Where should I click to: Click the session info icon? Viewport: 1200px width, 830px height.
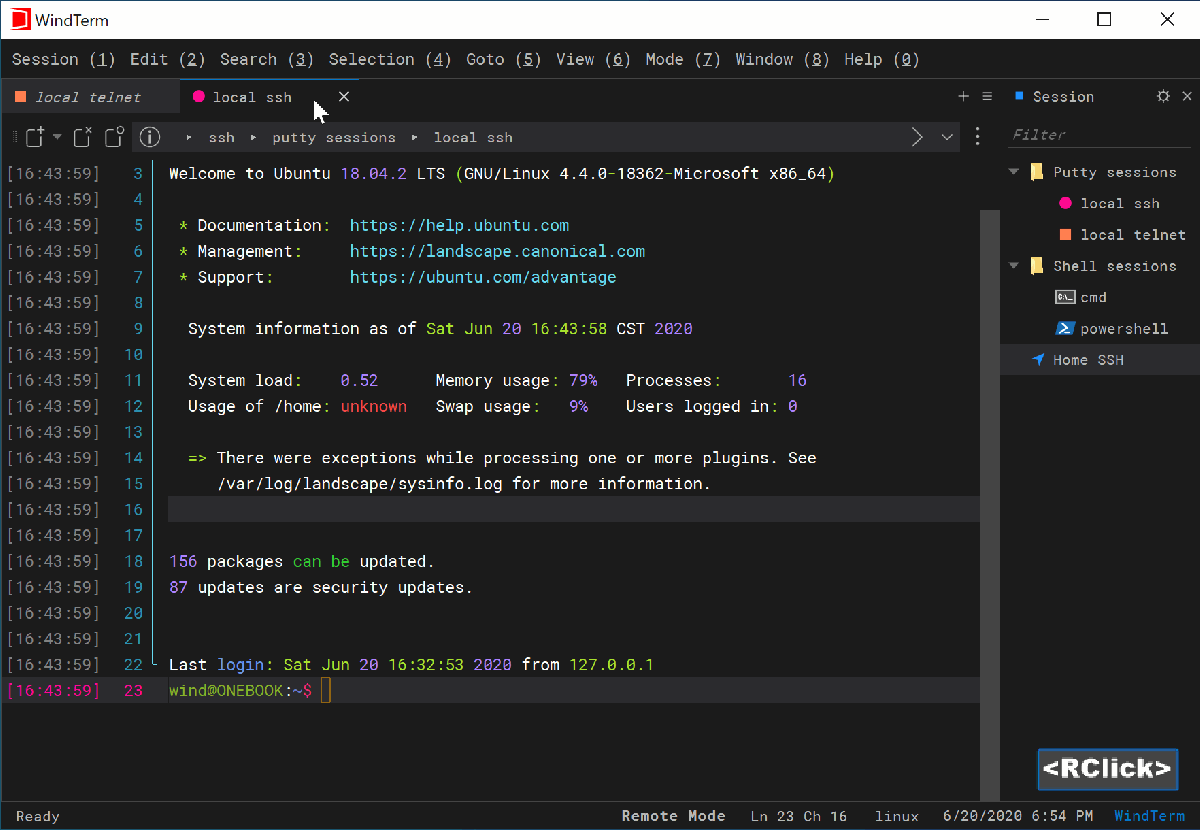[150, 137]
